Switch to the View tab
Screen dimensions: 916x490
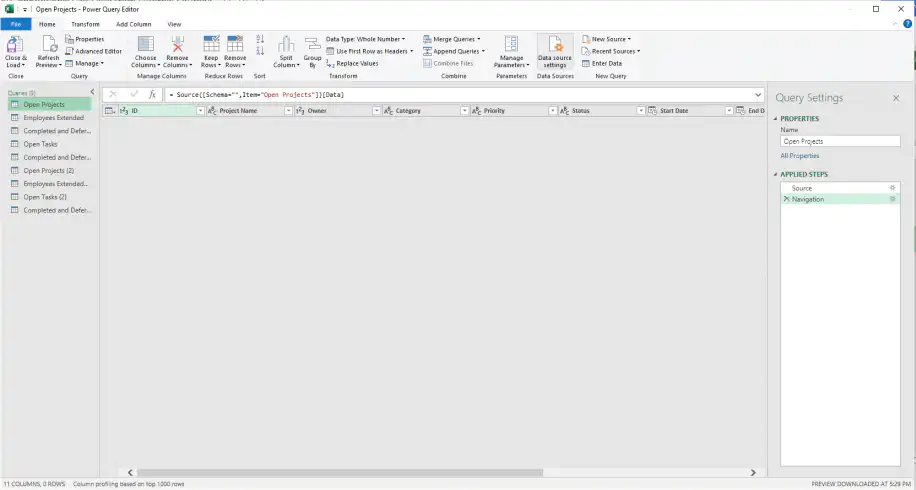(174, 25)
